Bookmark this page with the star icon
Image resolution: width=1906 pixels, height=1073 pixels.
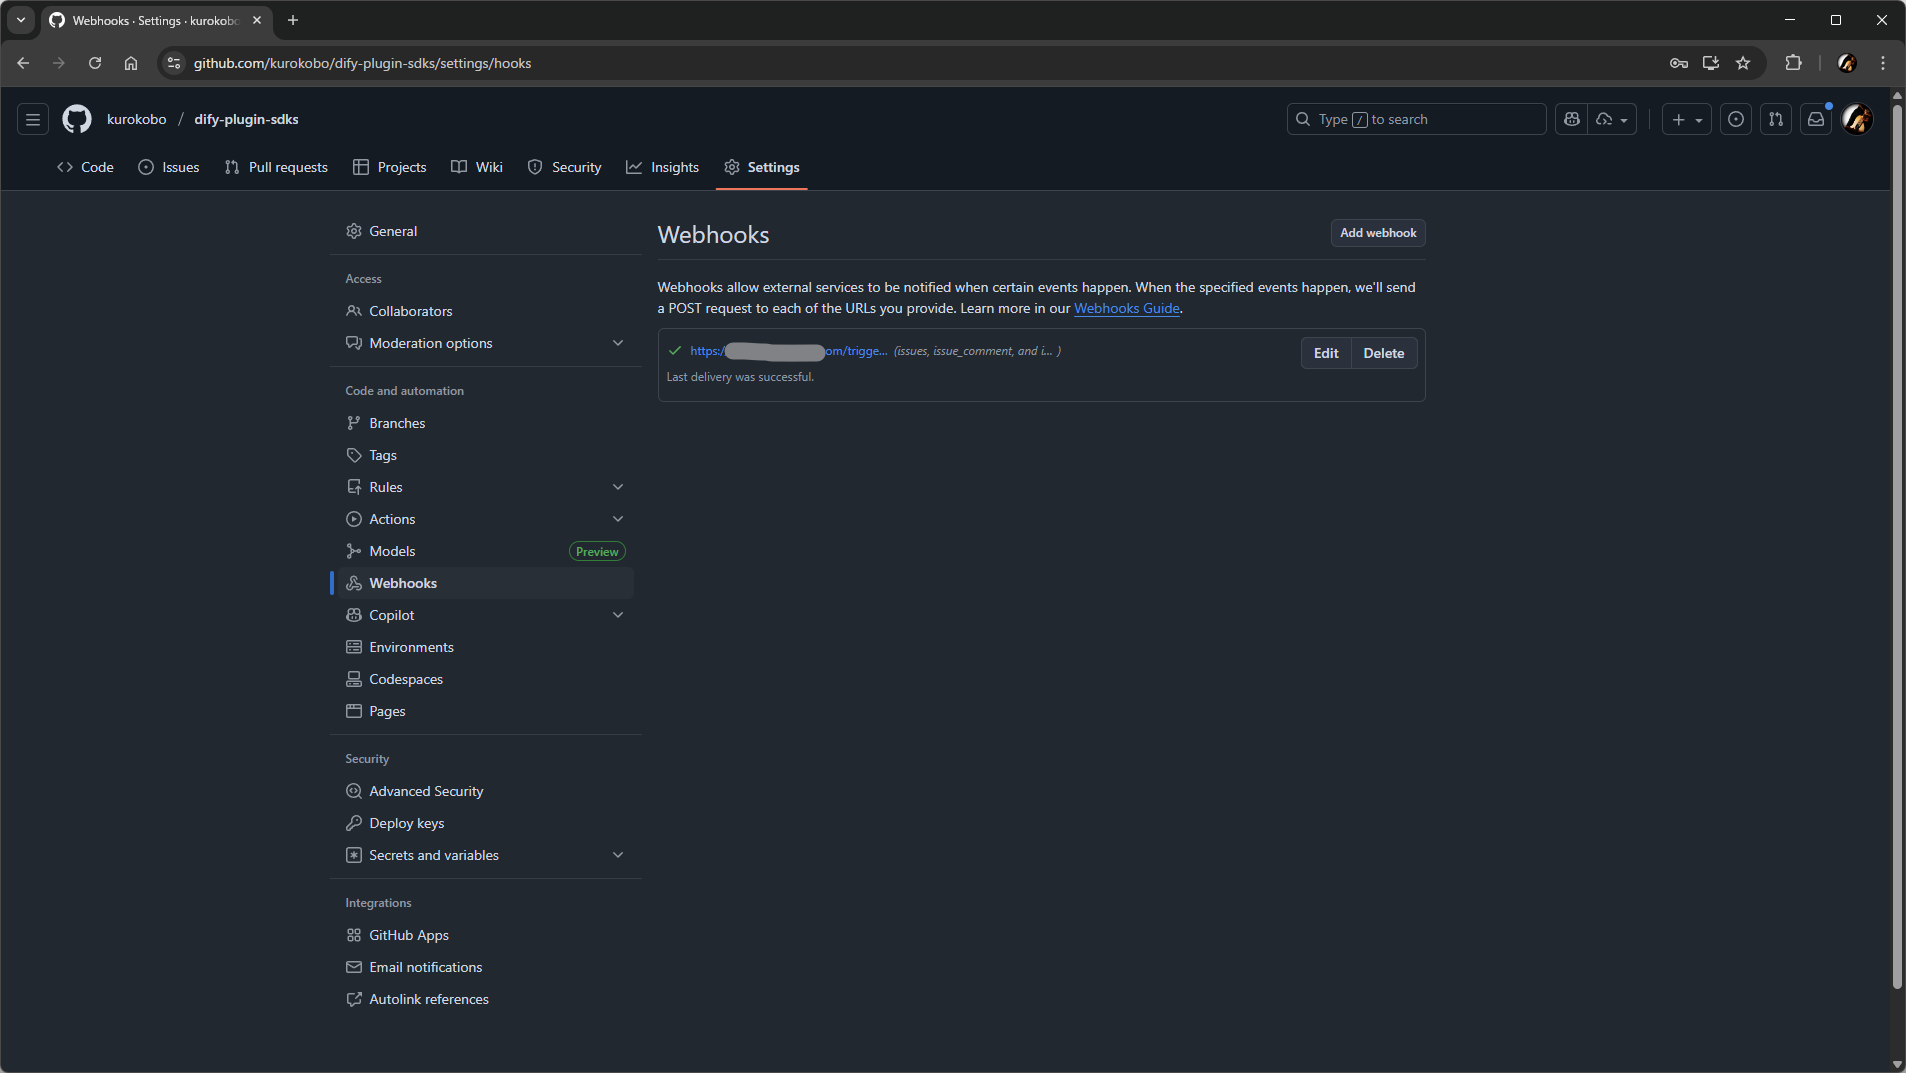click(1744, 63)
